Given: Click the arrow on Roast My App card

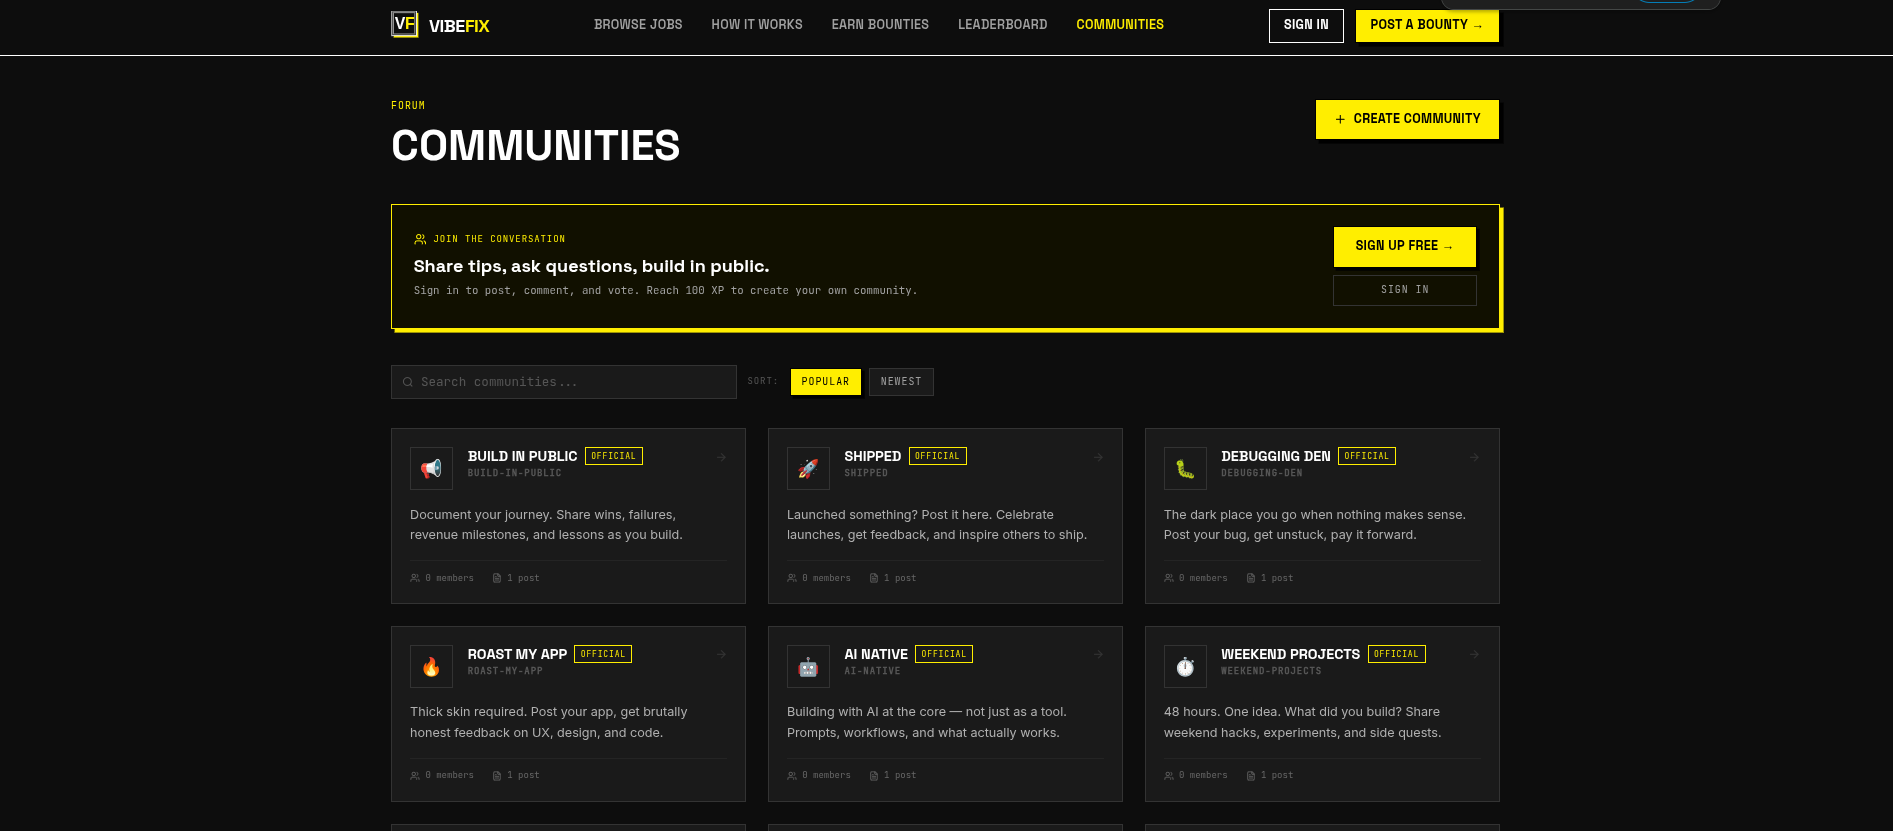Looking at the screenshot, I should (x=721, y=654).
